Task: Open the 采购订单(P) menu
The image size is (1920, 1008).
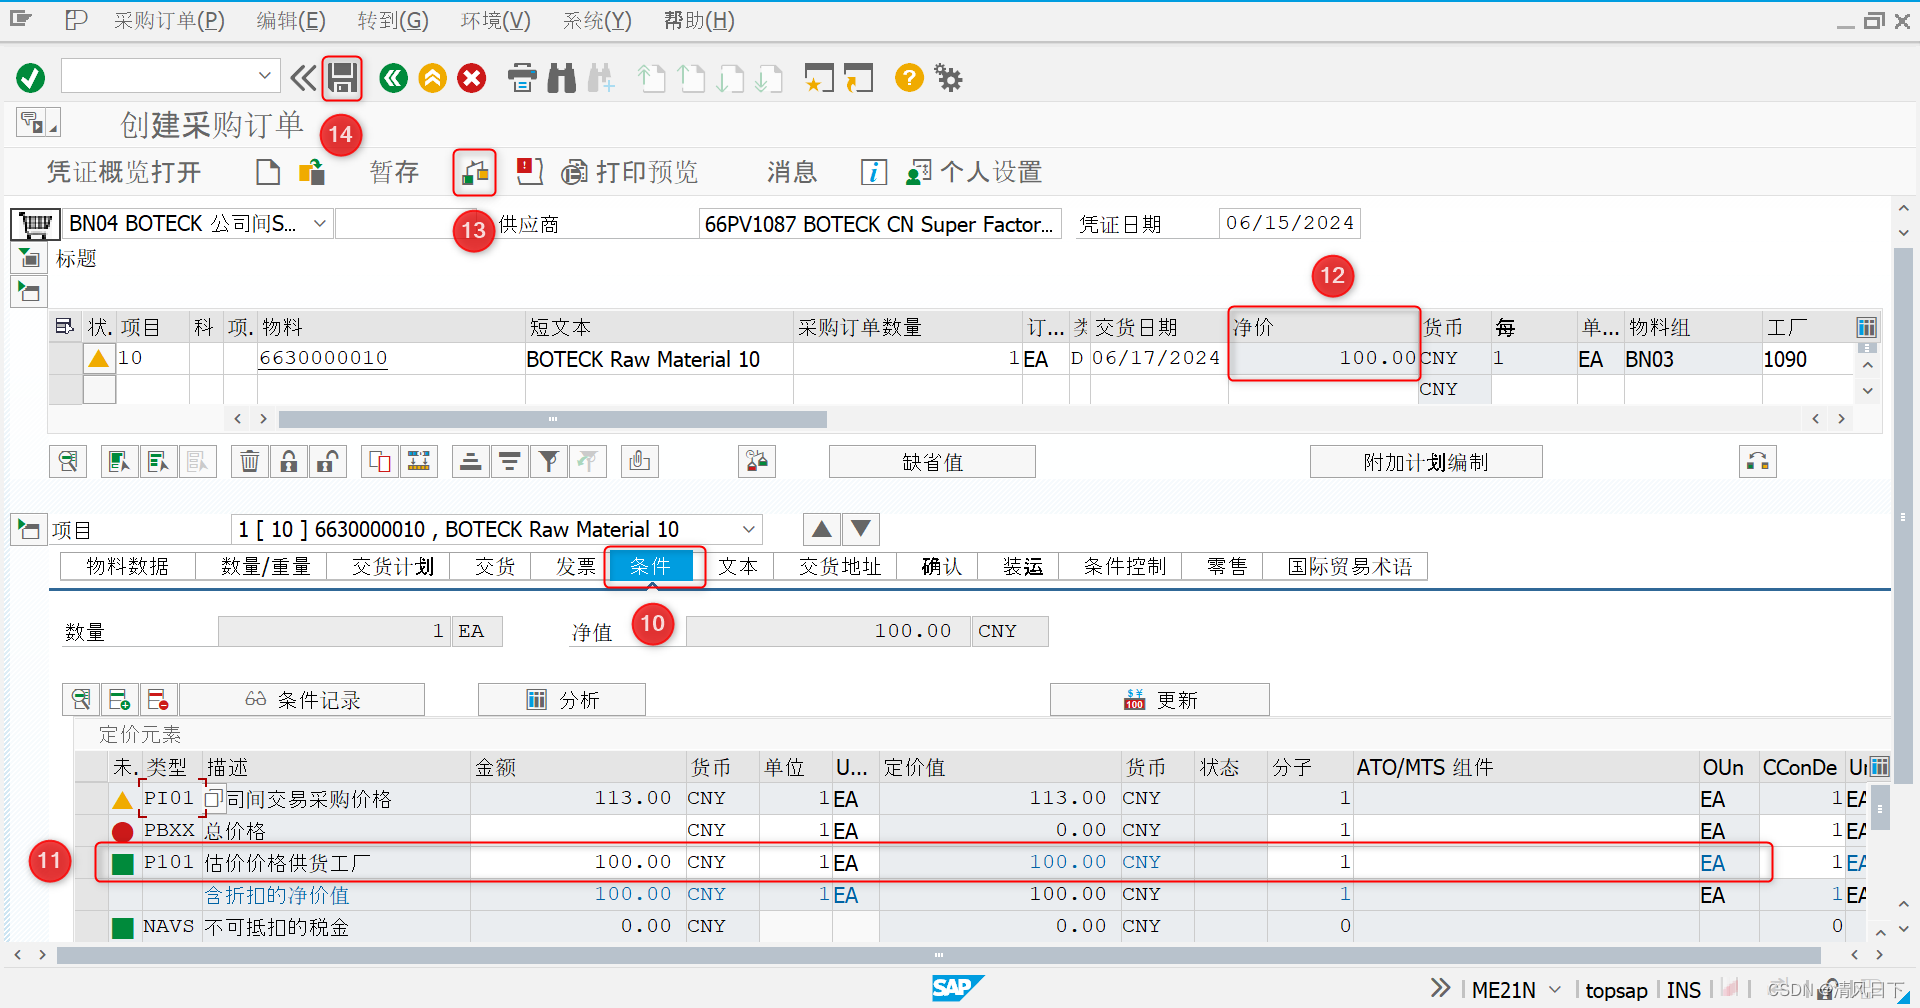Action: 169,20
